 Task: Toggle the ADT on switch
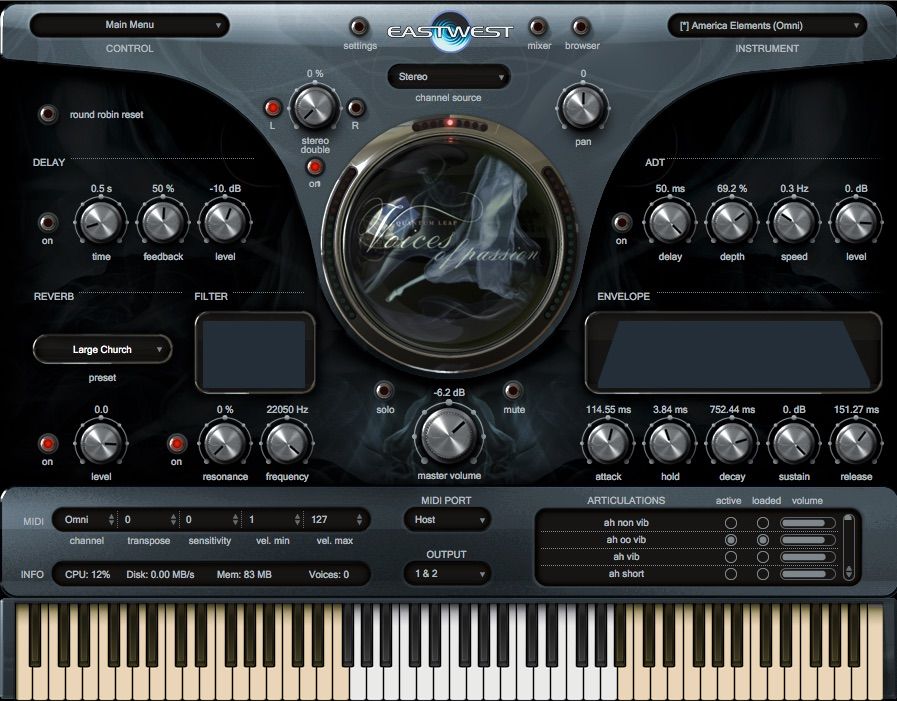click(621, 222)
